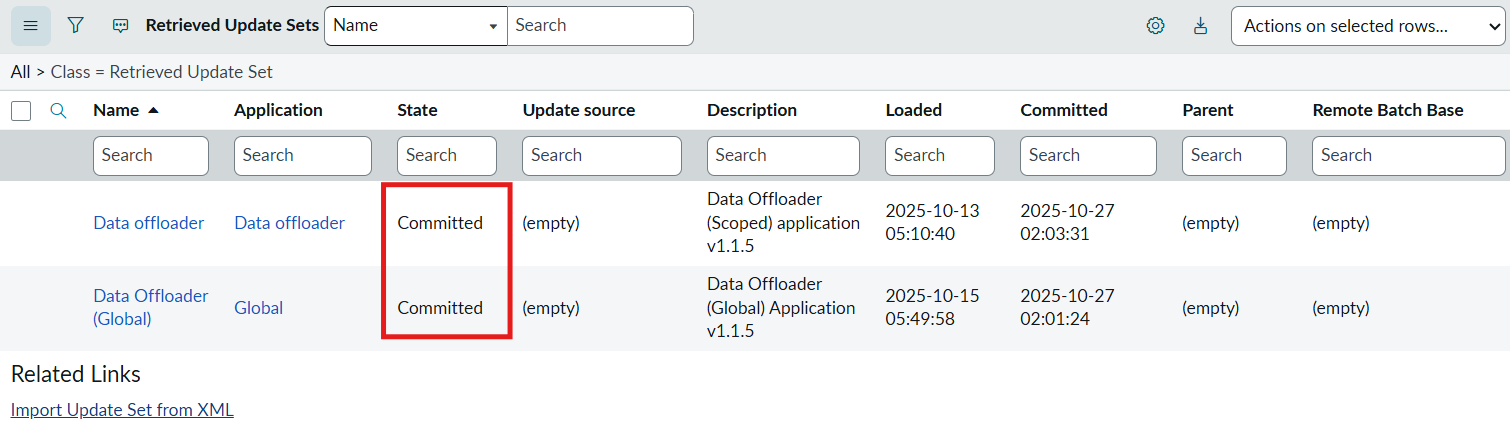The width and height of the screenshot is (1510, 433).
Task: Click the Parent column search field
Action: pos(1234,156)
